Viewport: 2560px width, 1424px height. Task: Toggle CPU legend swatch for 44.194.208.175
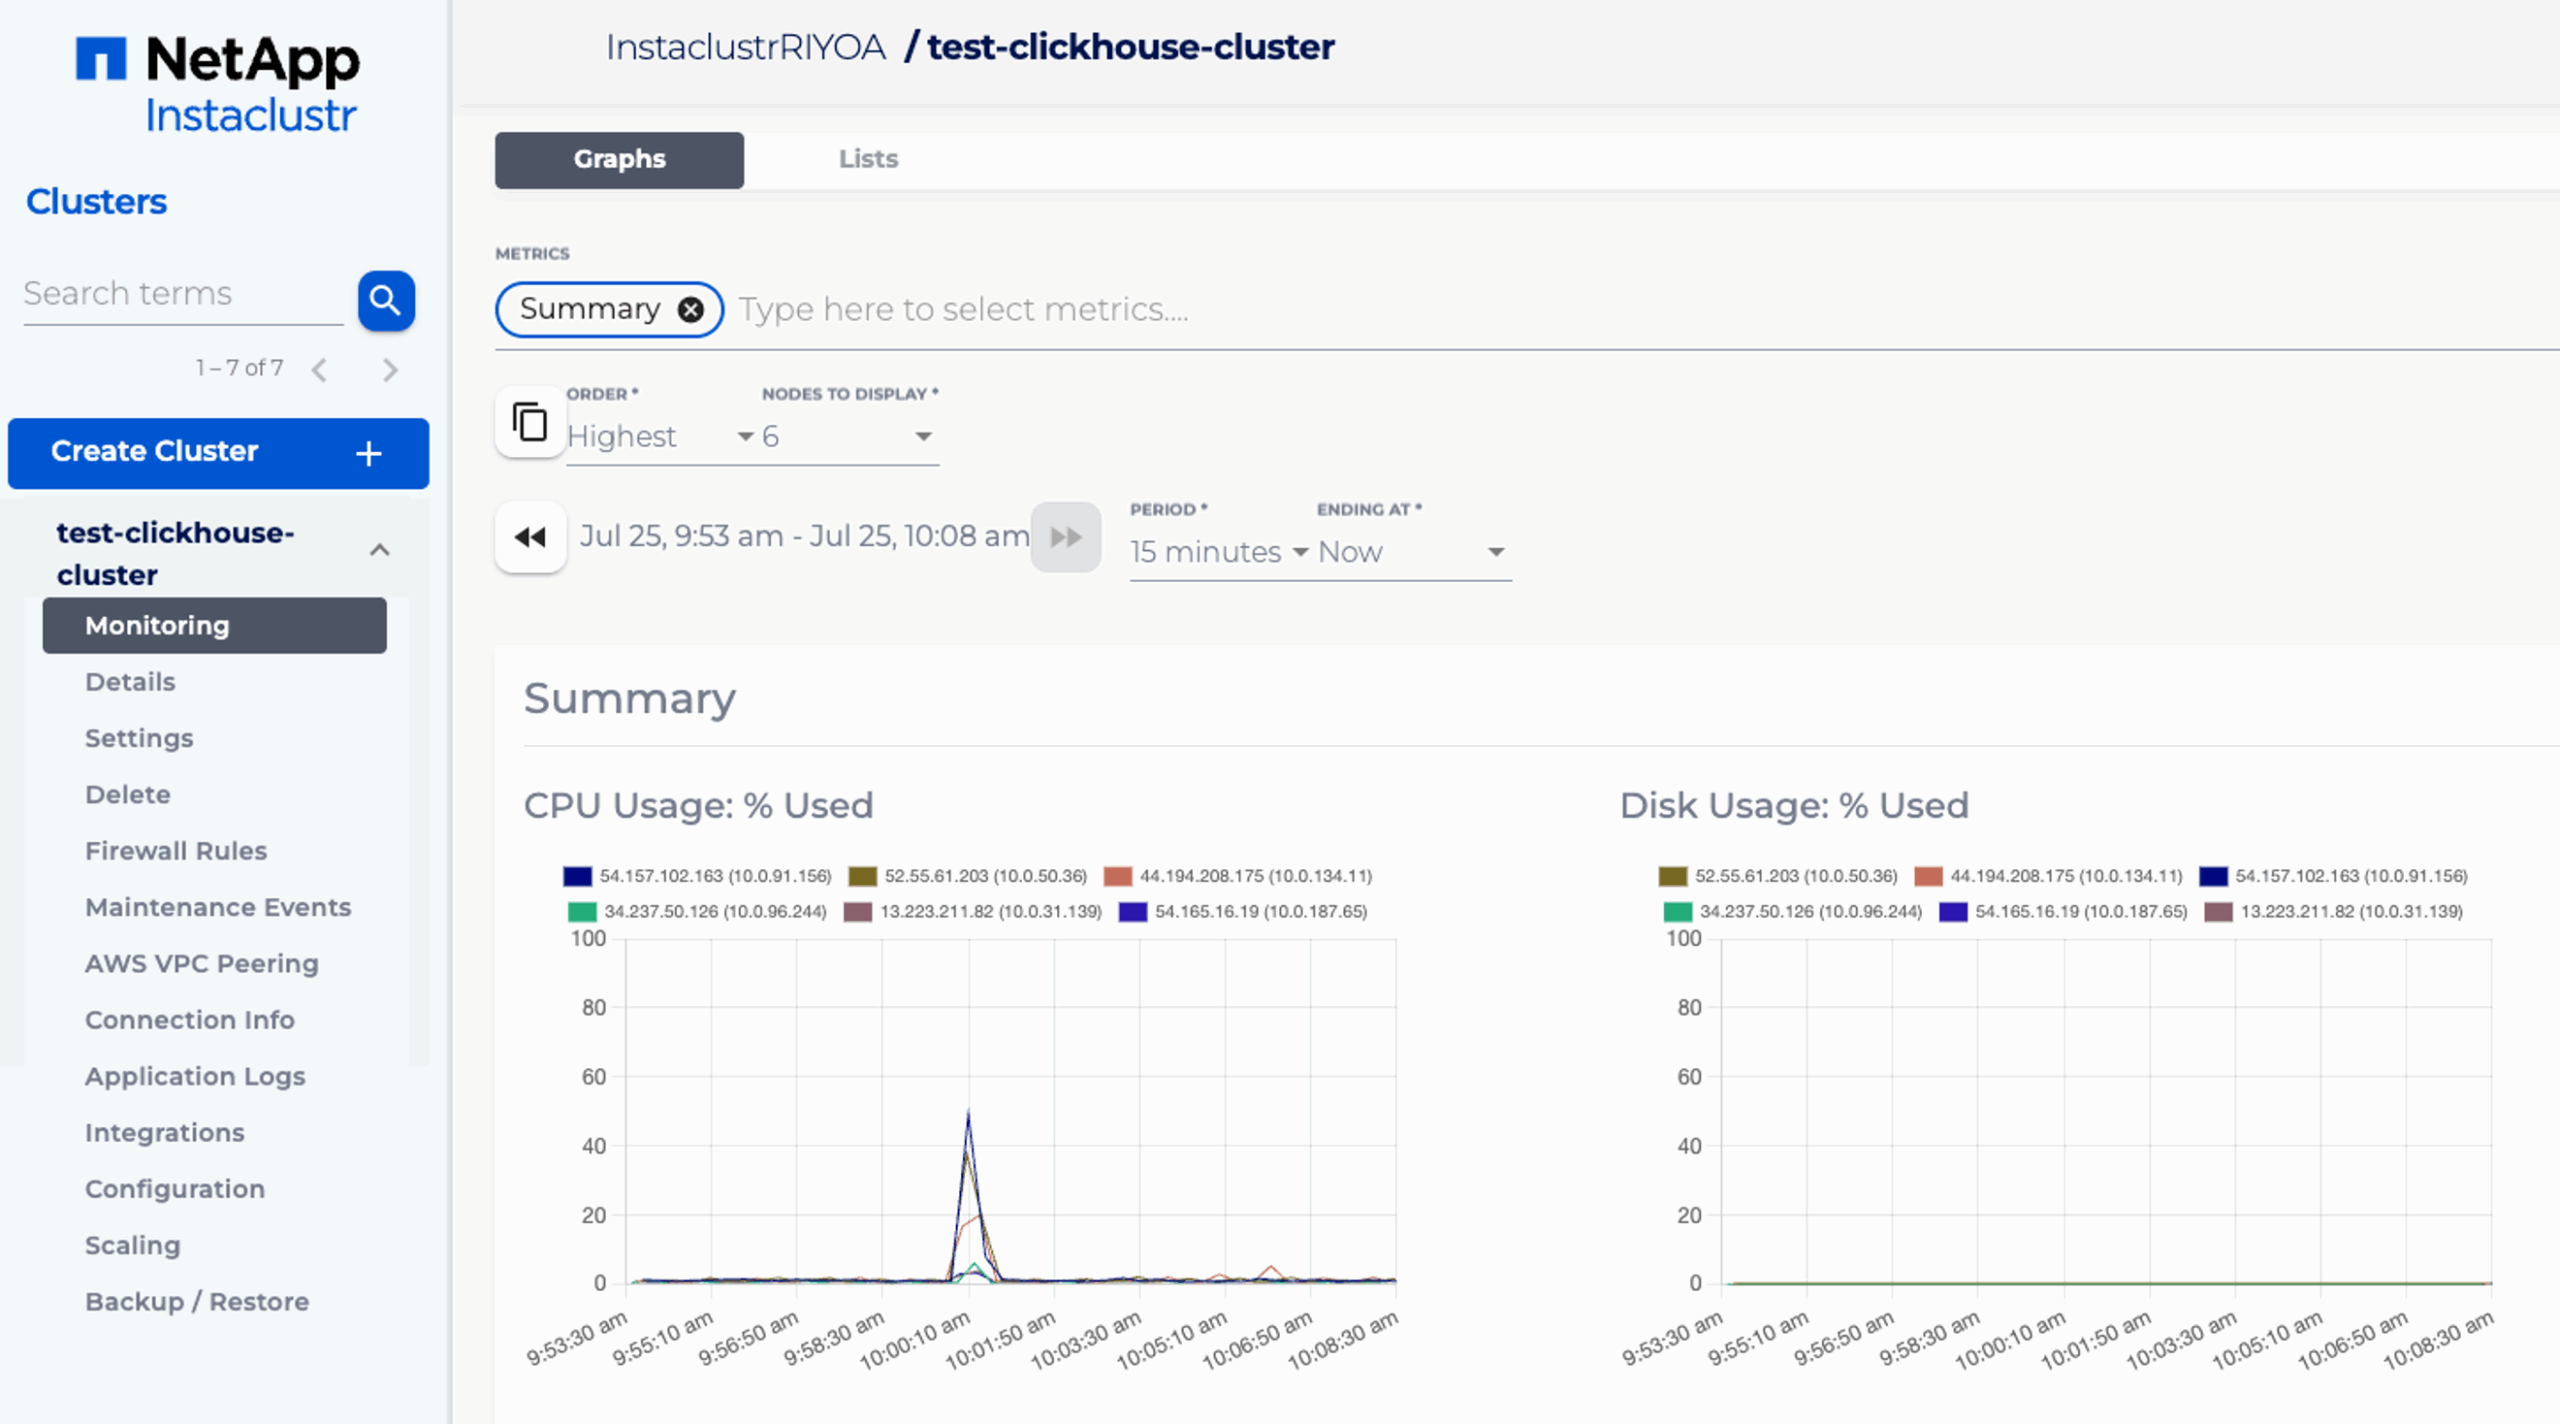coord(1117,877)
